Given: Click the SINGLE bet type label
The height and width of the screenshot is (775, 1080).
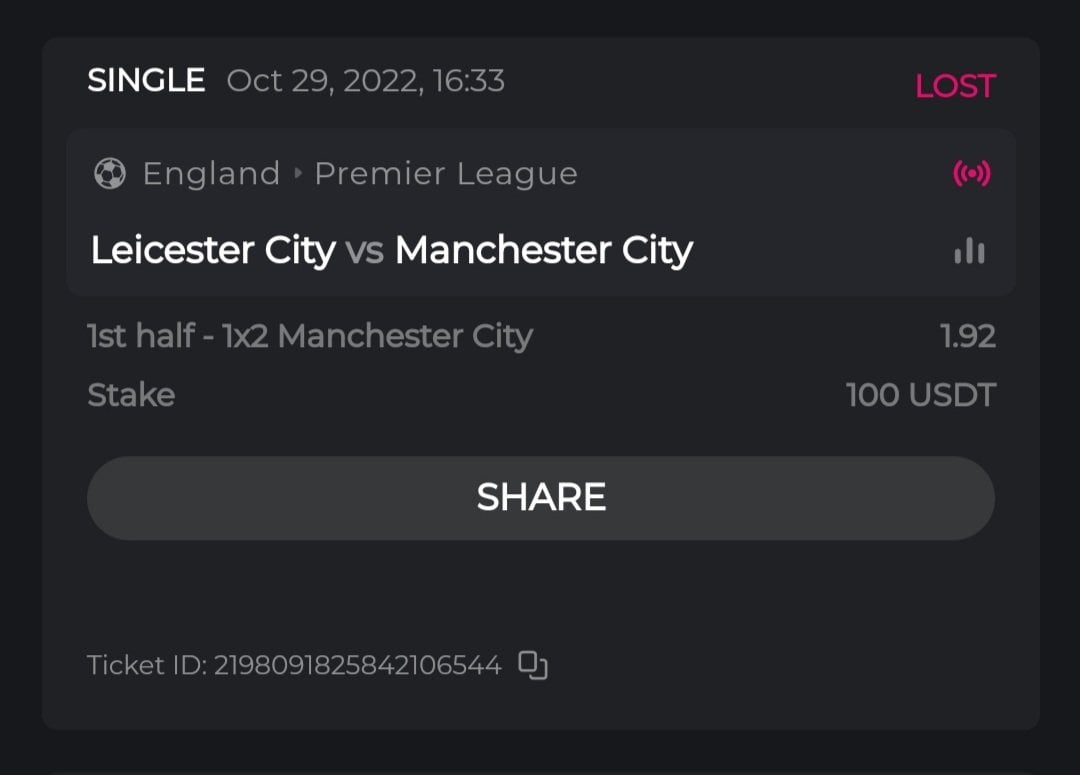Looking at the screenshot, I should (146, 80).
